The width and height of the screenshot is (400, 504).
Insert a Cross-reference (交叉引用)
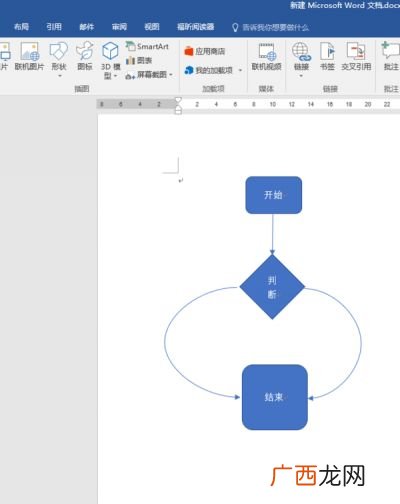pos(356,56)
